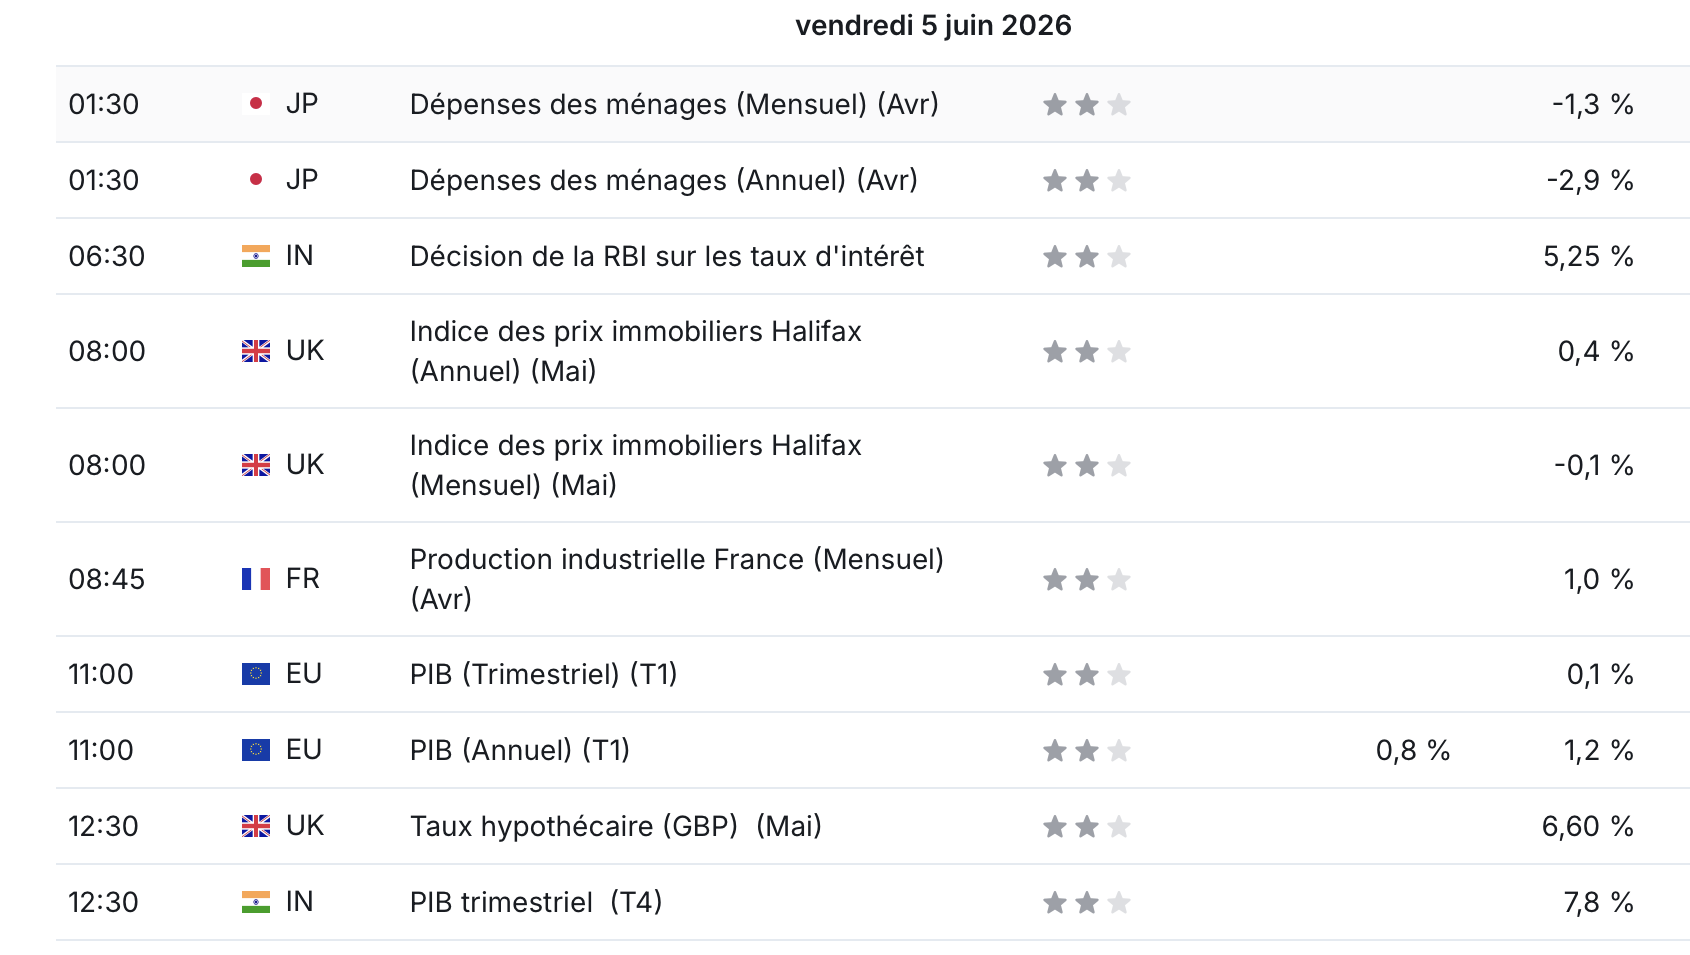Click the 0,8 % forecast value for PIB (Annuel)
The image size is (1690, 955).
click(1413, 750)
